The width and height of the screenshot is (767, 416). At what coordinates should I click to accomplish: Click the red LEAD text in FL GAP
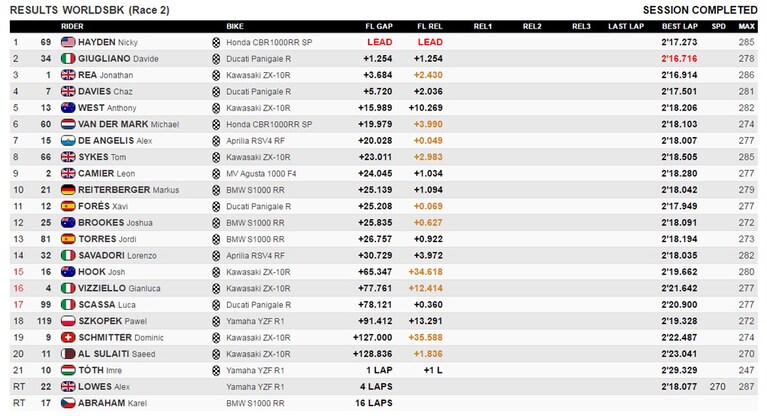click(x=380, y=42)
